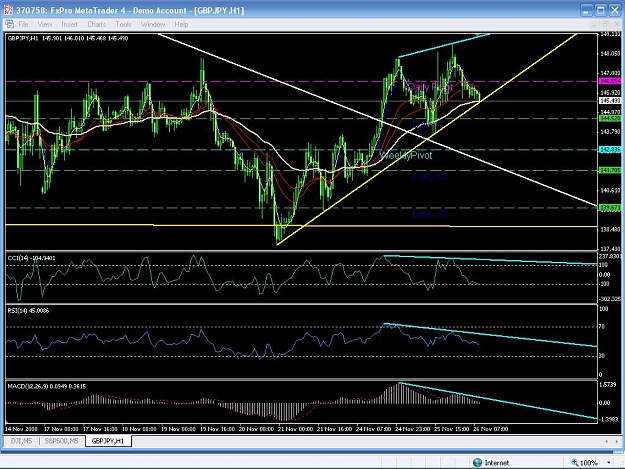The height and width of the screenshot is (469, 625).
Task: Close the MetaTrader main window
Action: (x=615, y=10)
